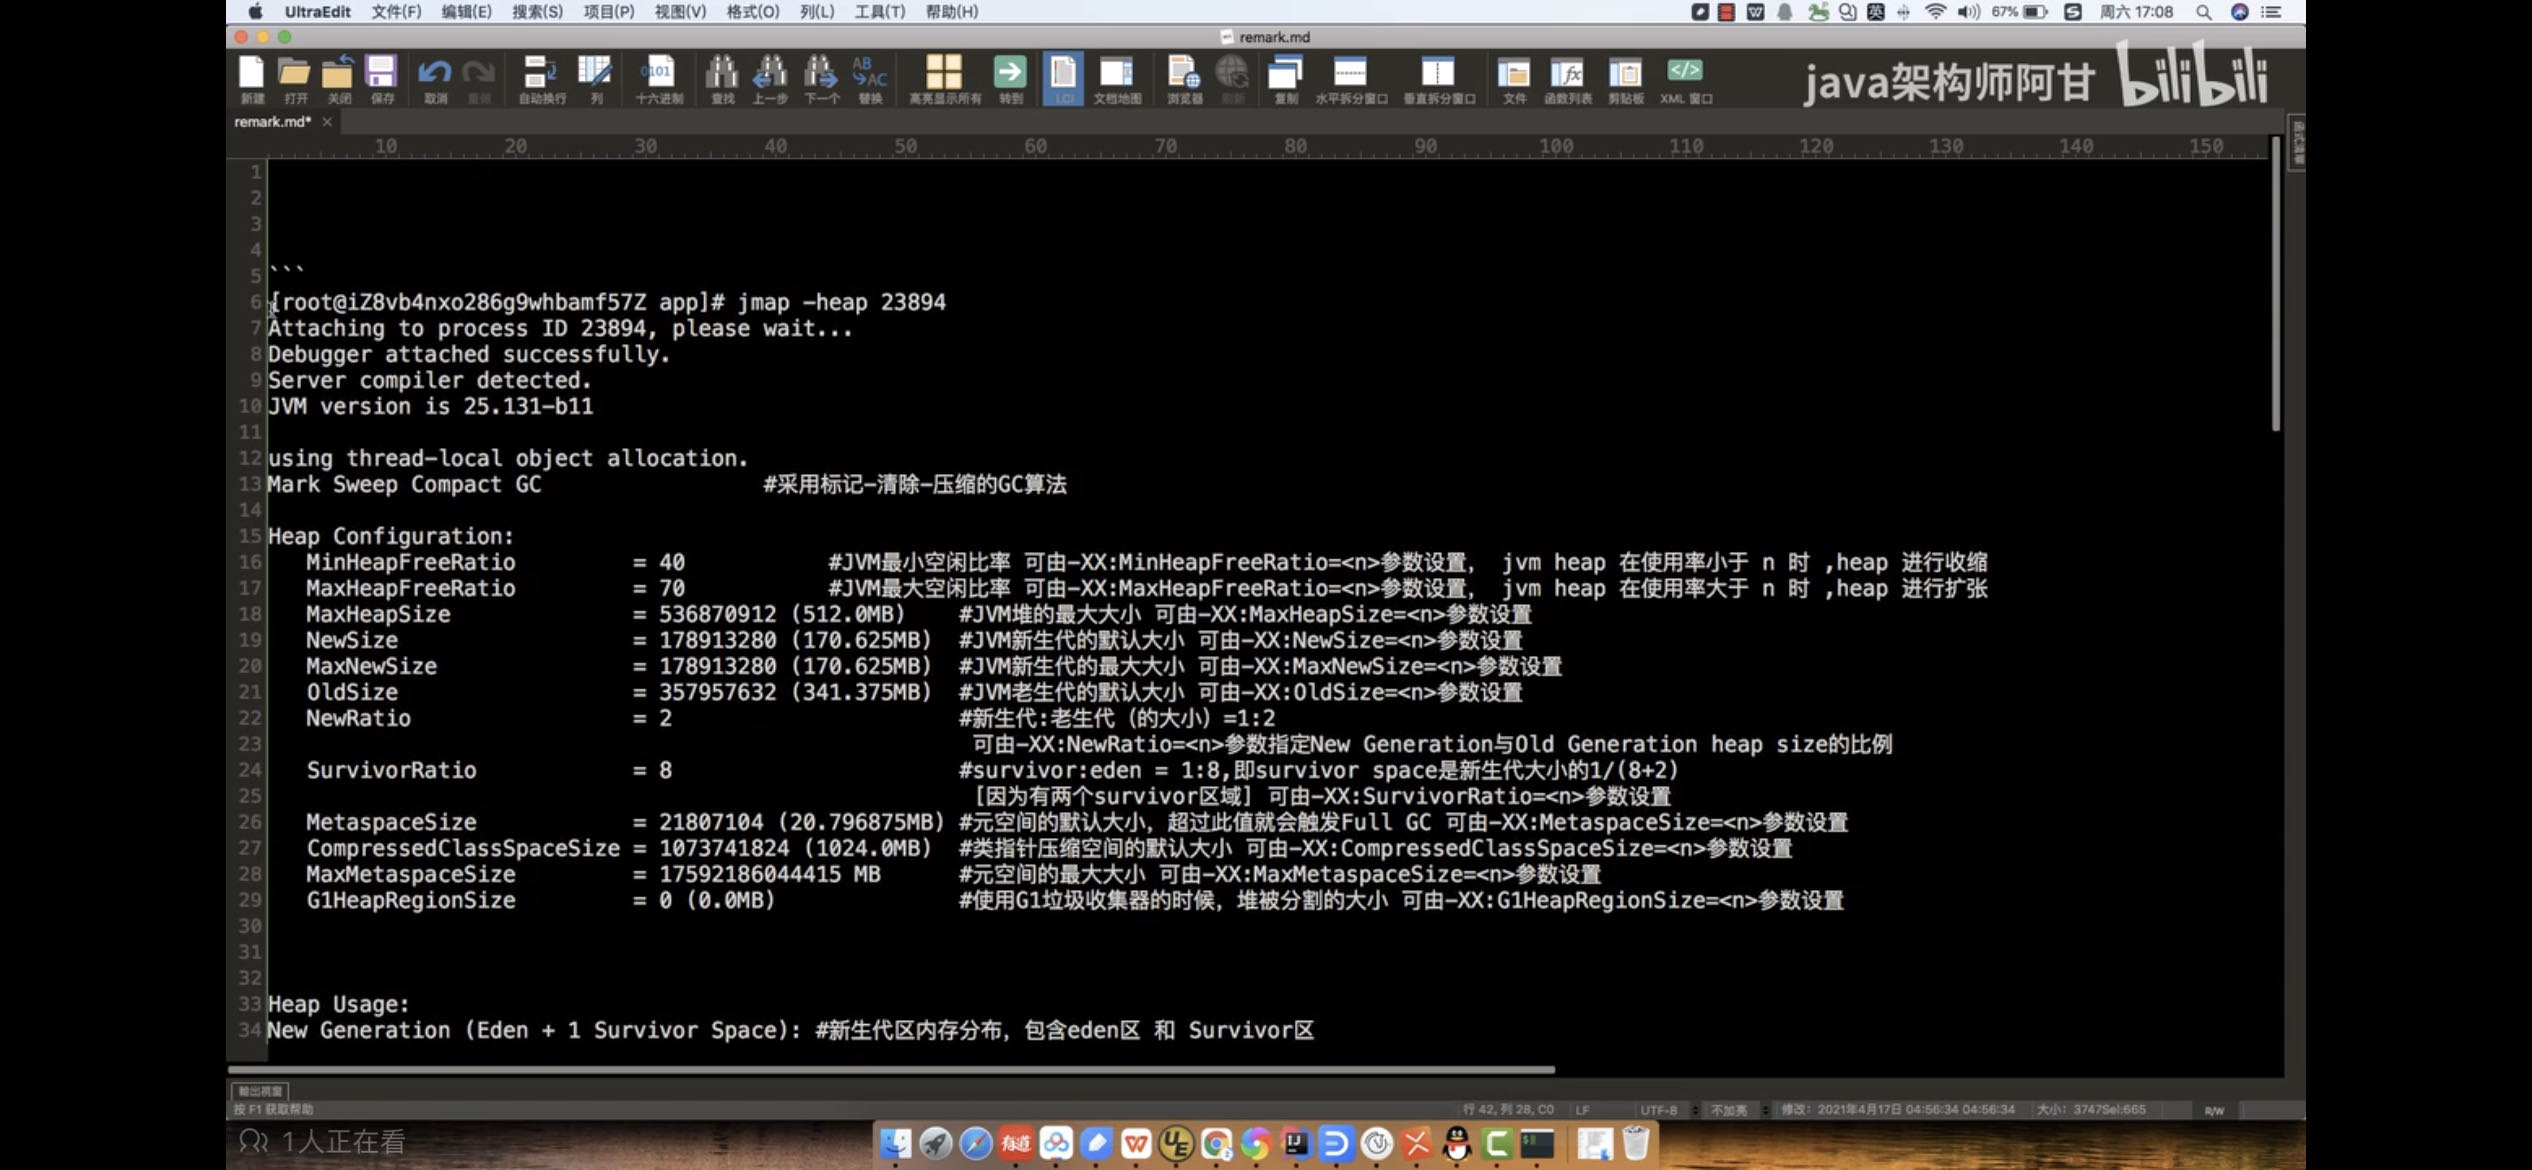Find previous match with 上一步
The height and width of the screenshot is (1170, 2532).
769,79
